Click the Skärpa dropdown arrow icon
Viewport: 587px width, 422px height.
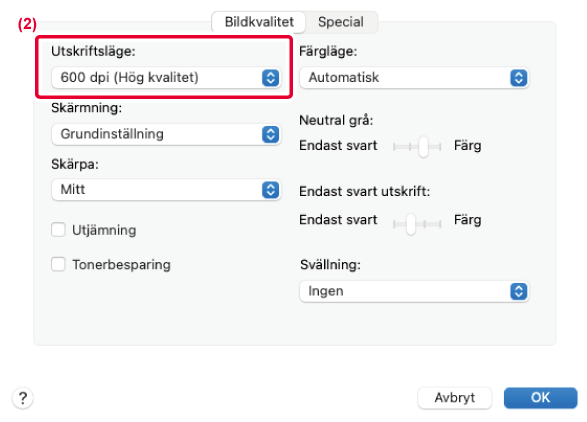[270, 190]
